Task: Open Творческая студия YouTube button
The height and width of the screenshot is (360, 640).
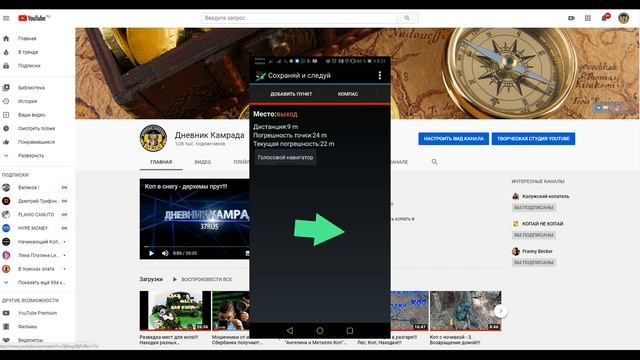Action: 533,138
